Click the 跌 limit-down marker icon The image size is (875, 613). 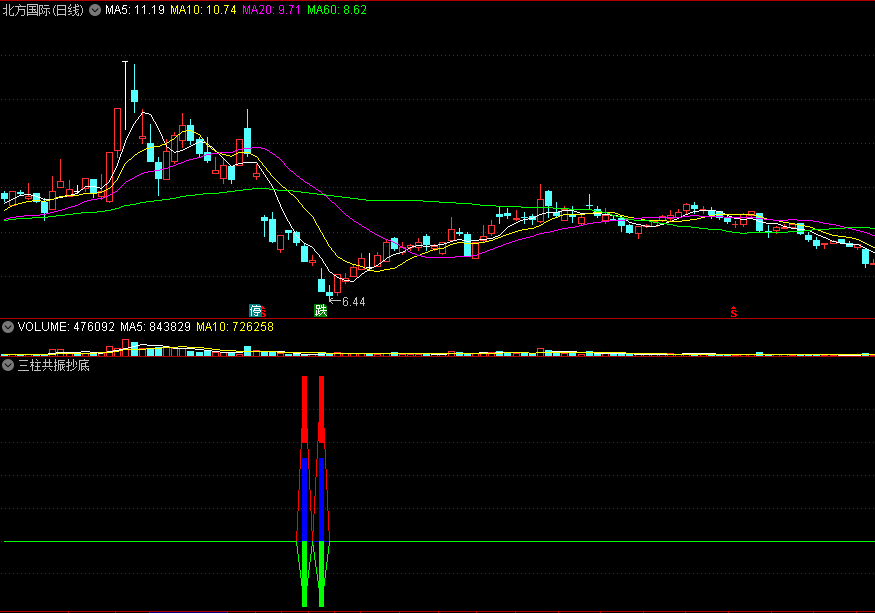click(x=320, y=310)
